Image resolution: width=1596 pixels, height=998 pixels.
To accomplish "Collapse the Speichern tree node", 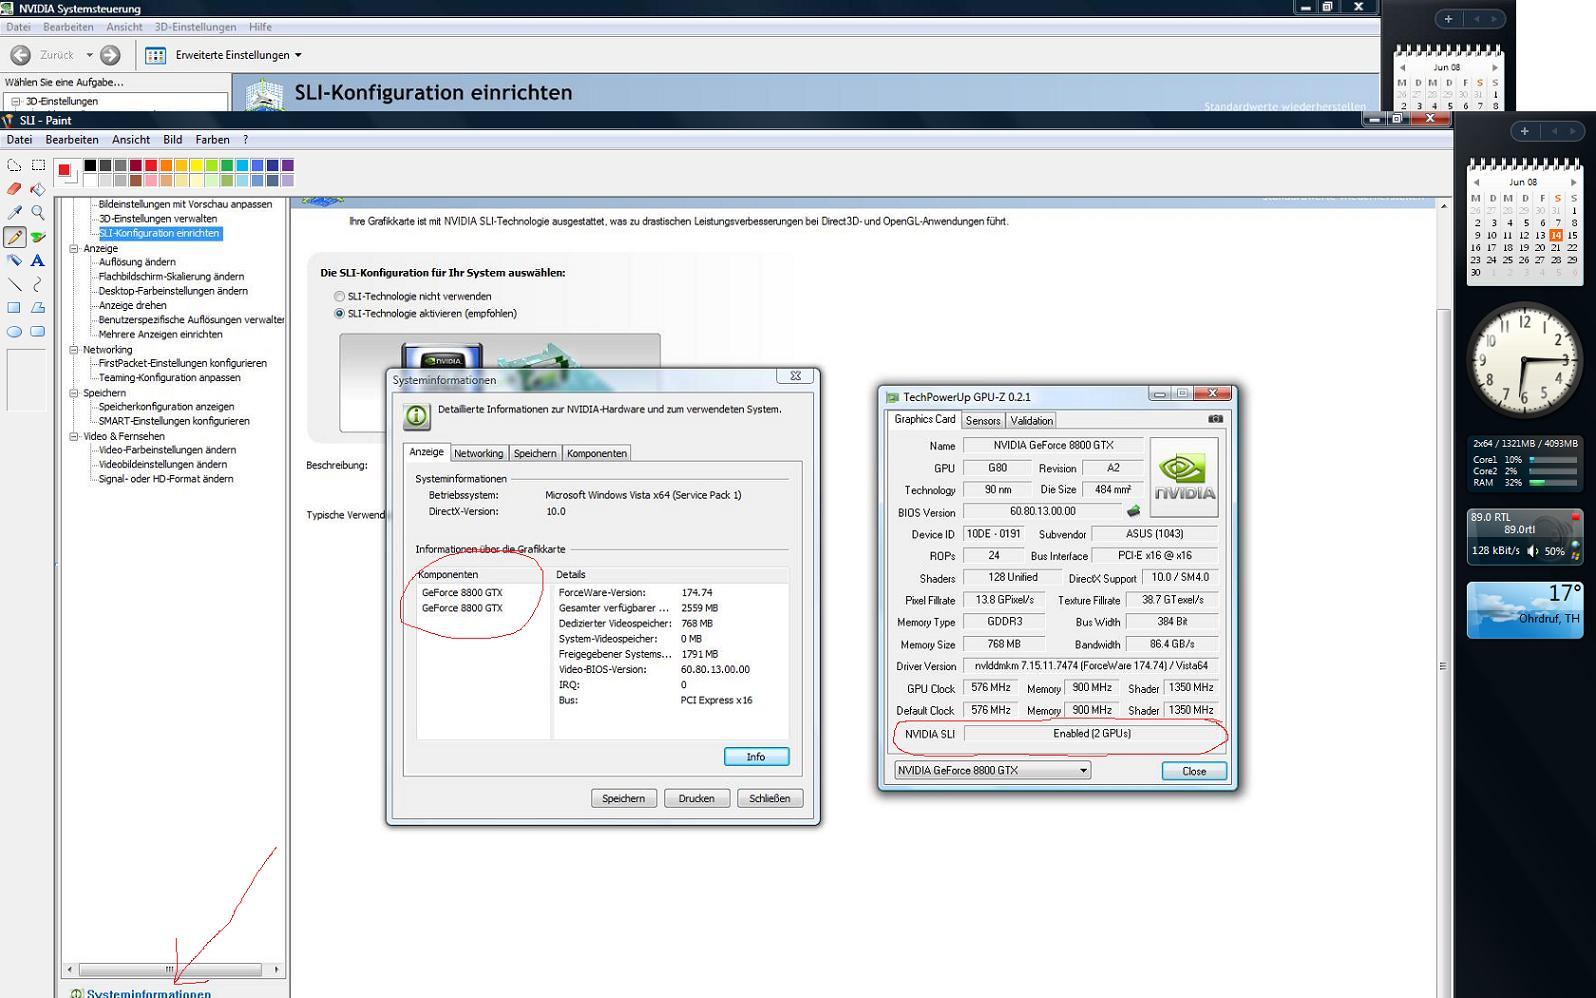I will (74, 393).
